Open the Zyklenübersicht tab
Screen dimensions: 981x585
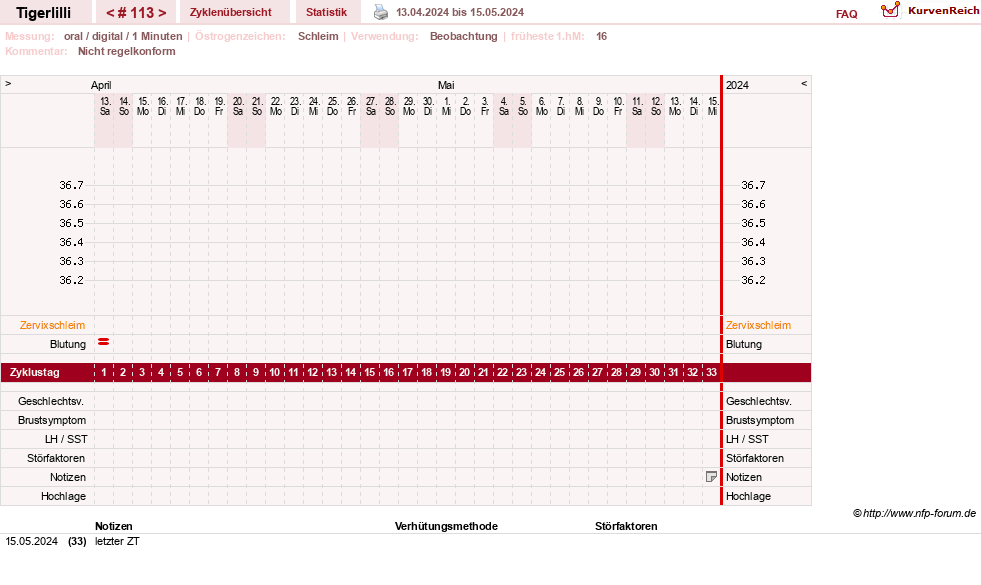pos(231,12)
